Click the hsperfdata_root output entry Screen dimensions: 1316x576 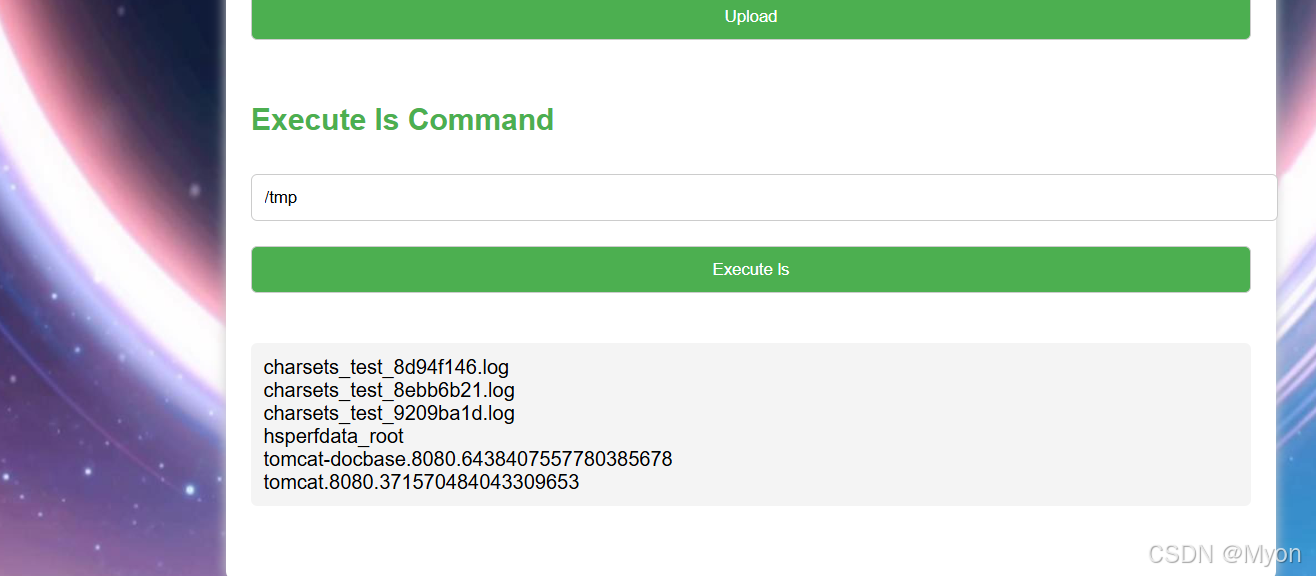coord(334,436)
